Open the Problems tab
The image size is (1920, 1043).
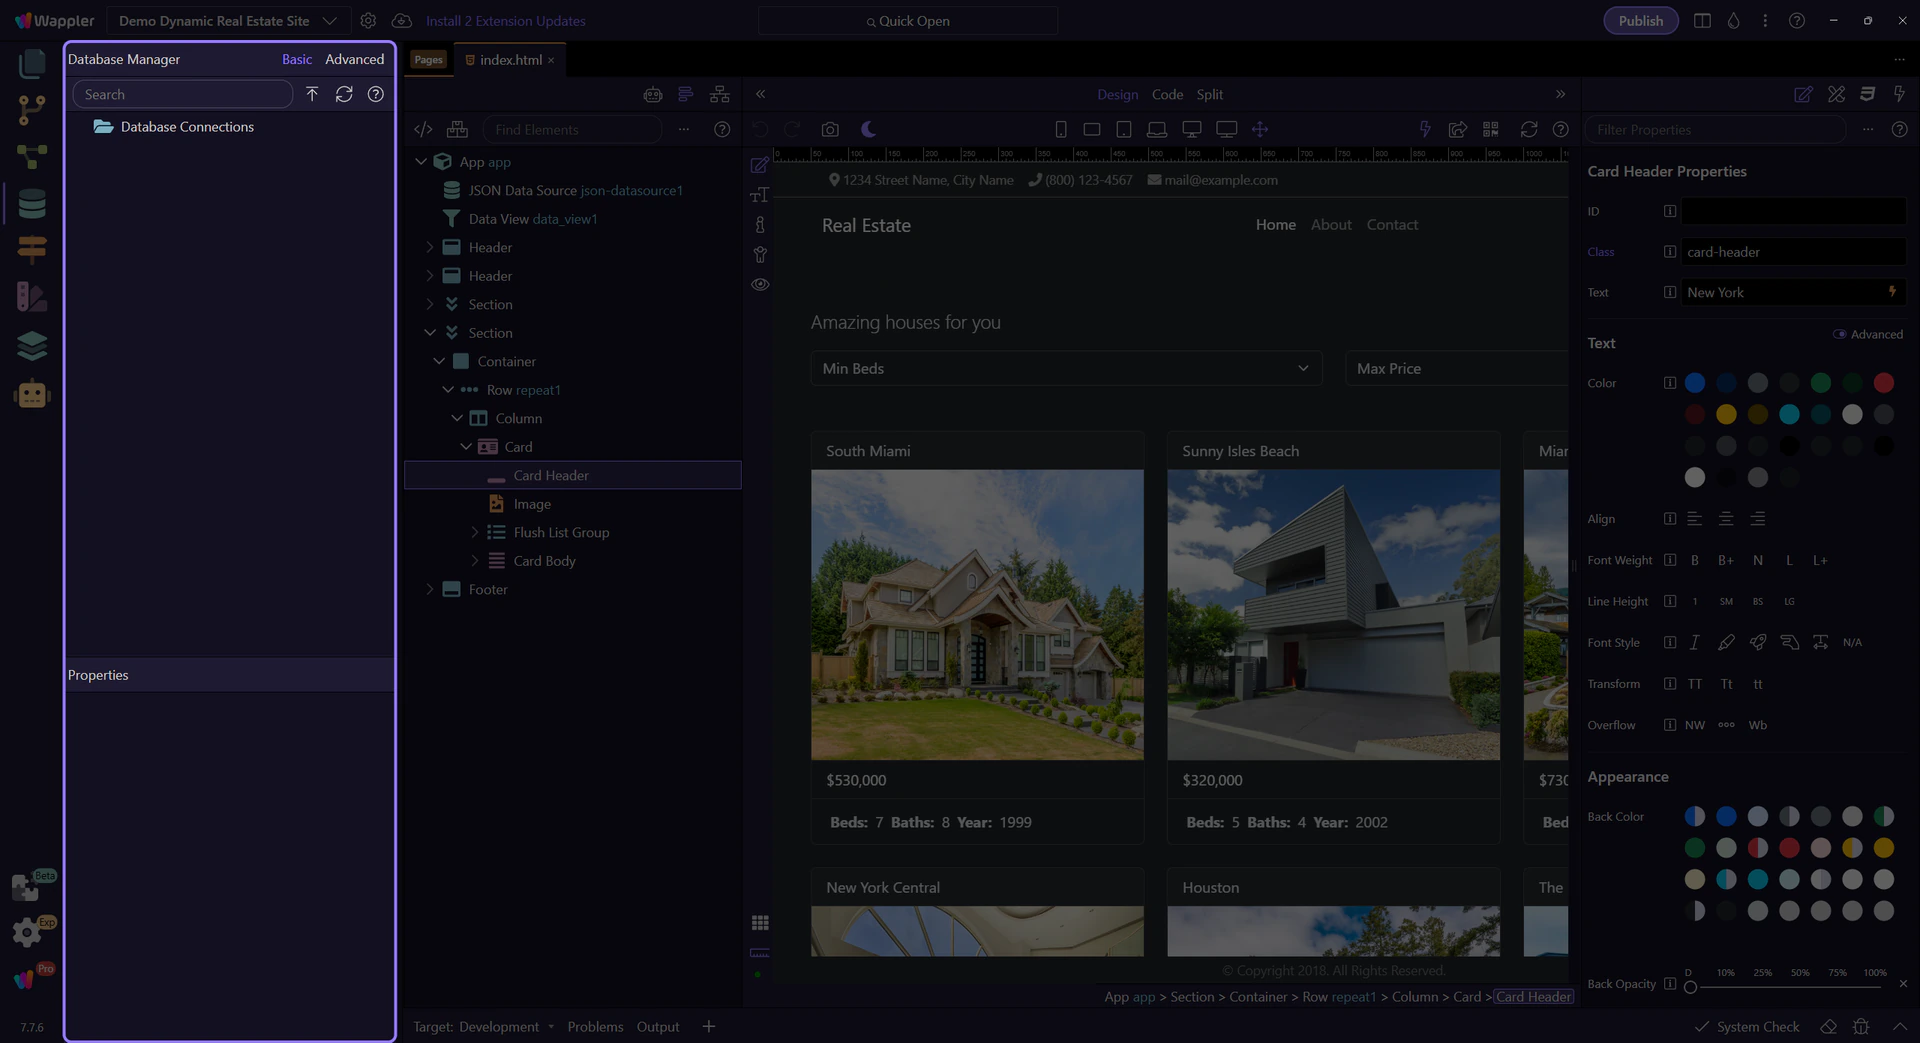(x=595, y=1027)
